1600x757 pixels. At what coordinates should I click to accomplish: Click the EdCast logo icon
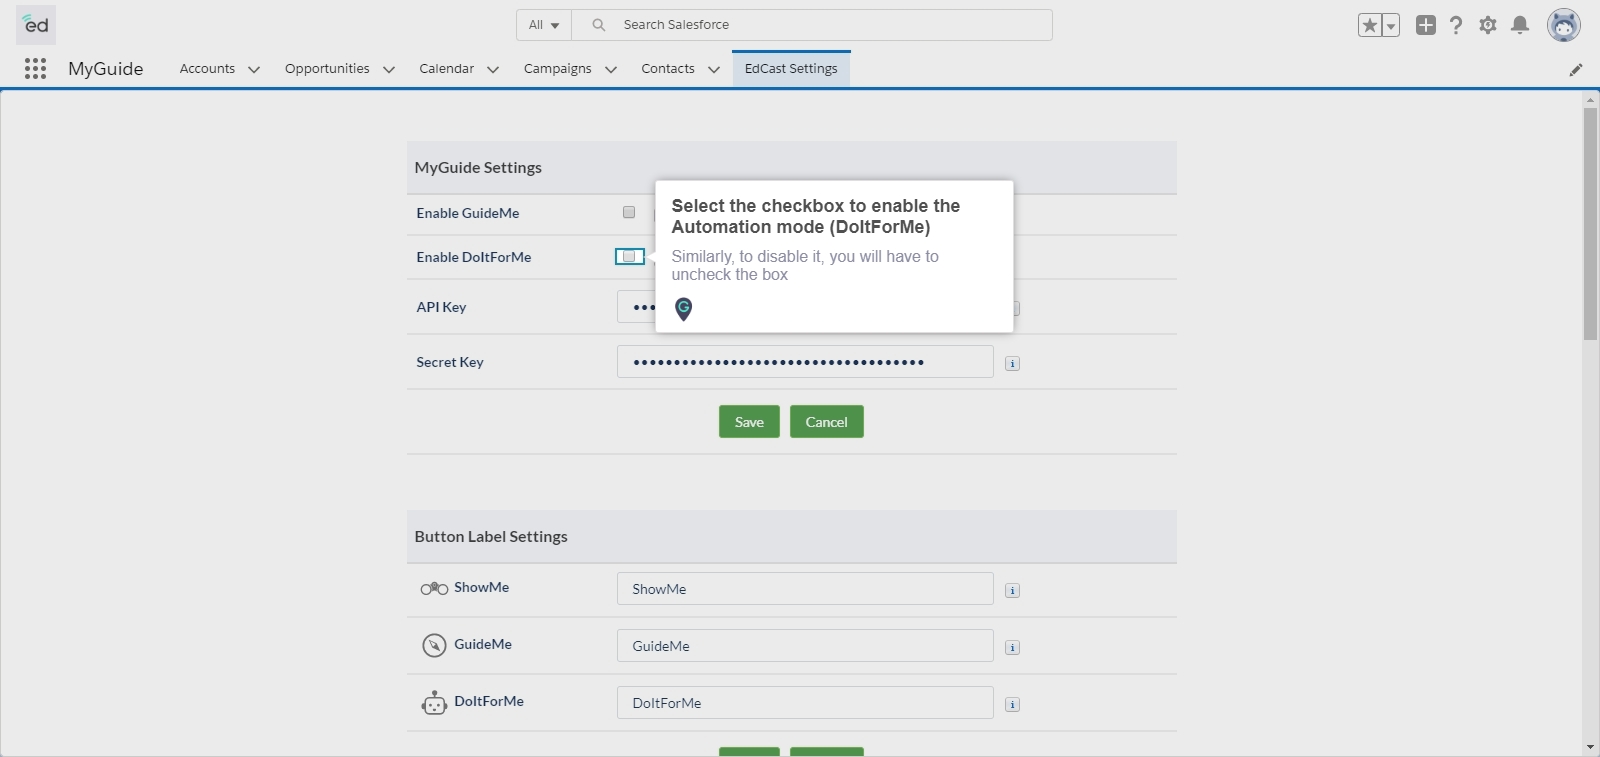point(36,24)
